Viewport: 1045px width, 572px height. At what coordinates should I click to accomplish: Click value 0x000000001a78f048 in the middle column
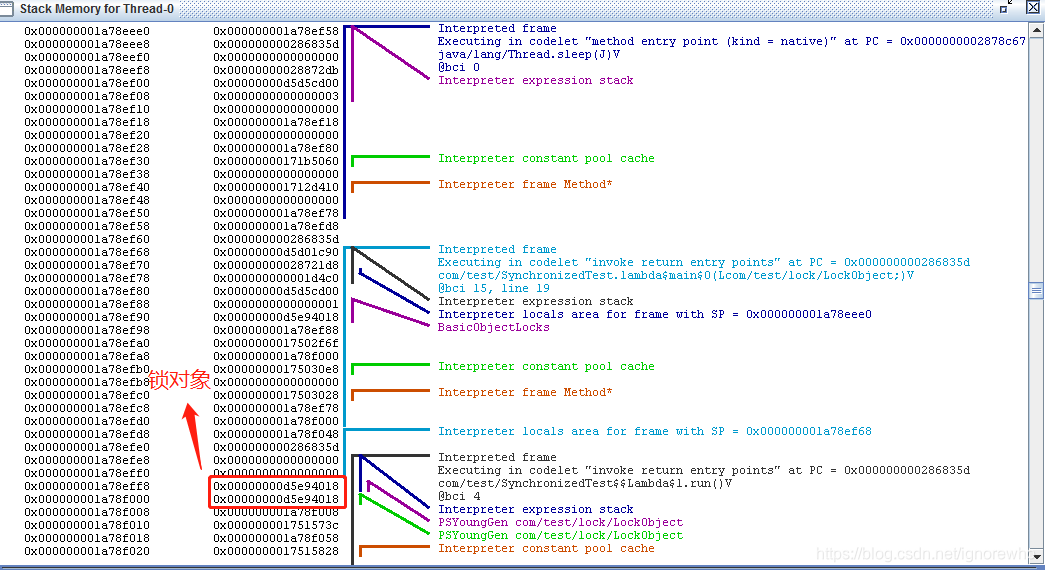pyautogui.click(x=276, y=434)
